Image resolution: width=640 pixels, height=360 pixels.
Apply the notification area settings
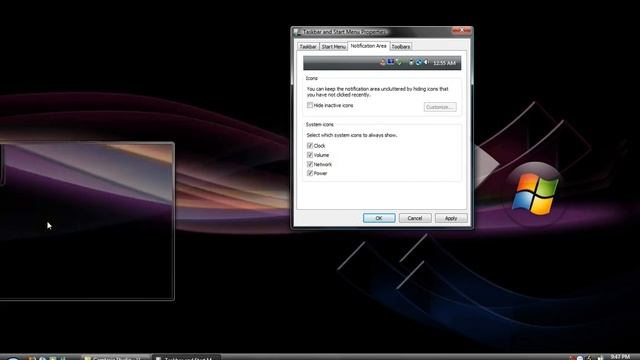pyautogui.click(x=451, y=218)
